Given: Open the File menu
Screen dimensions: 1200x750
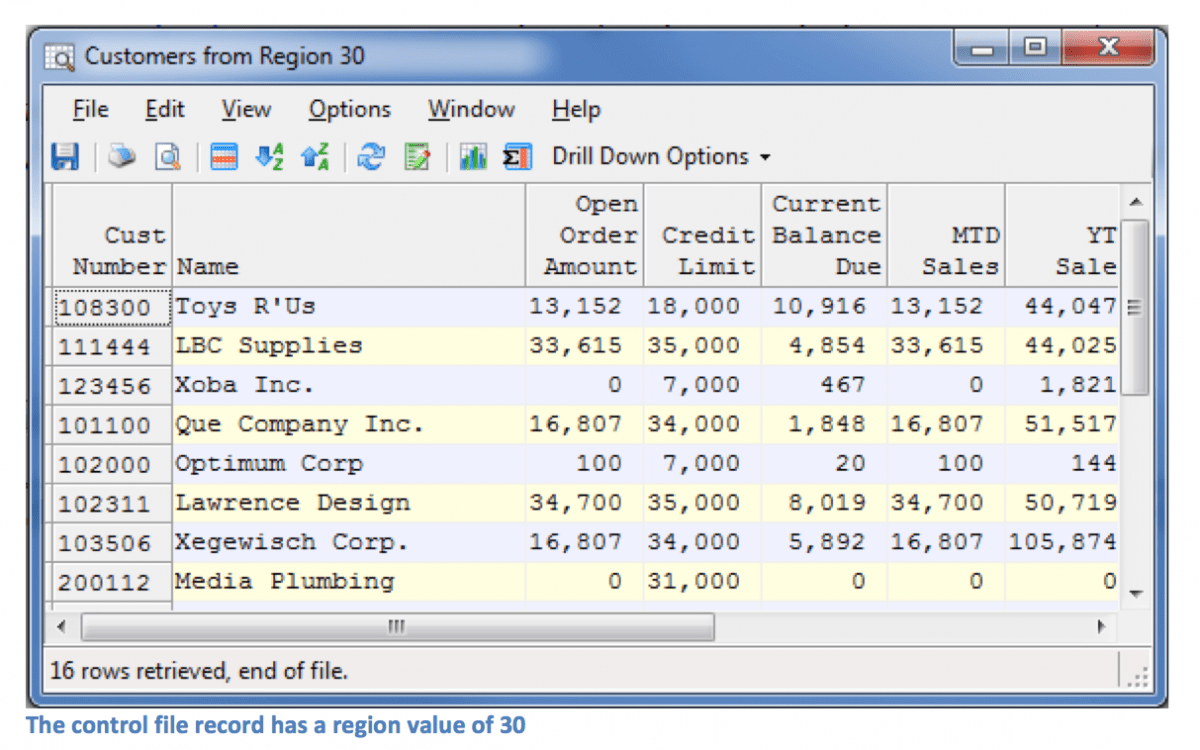Looking at the screenshot, I should [91, 109].
